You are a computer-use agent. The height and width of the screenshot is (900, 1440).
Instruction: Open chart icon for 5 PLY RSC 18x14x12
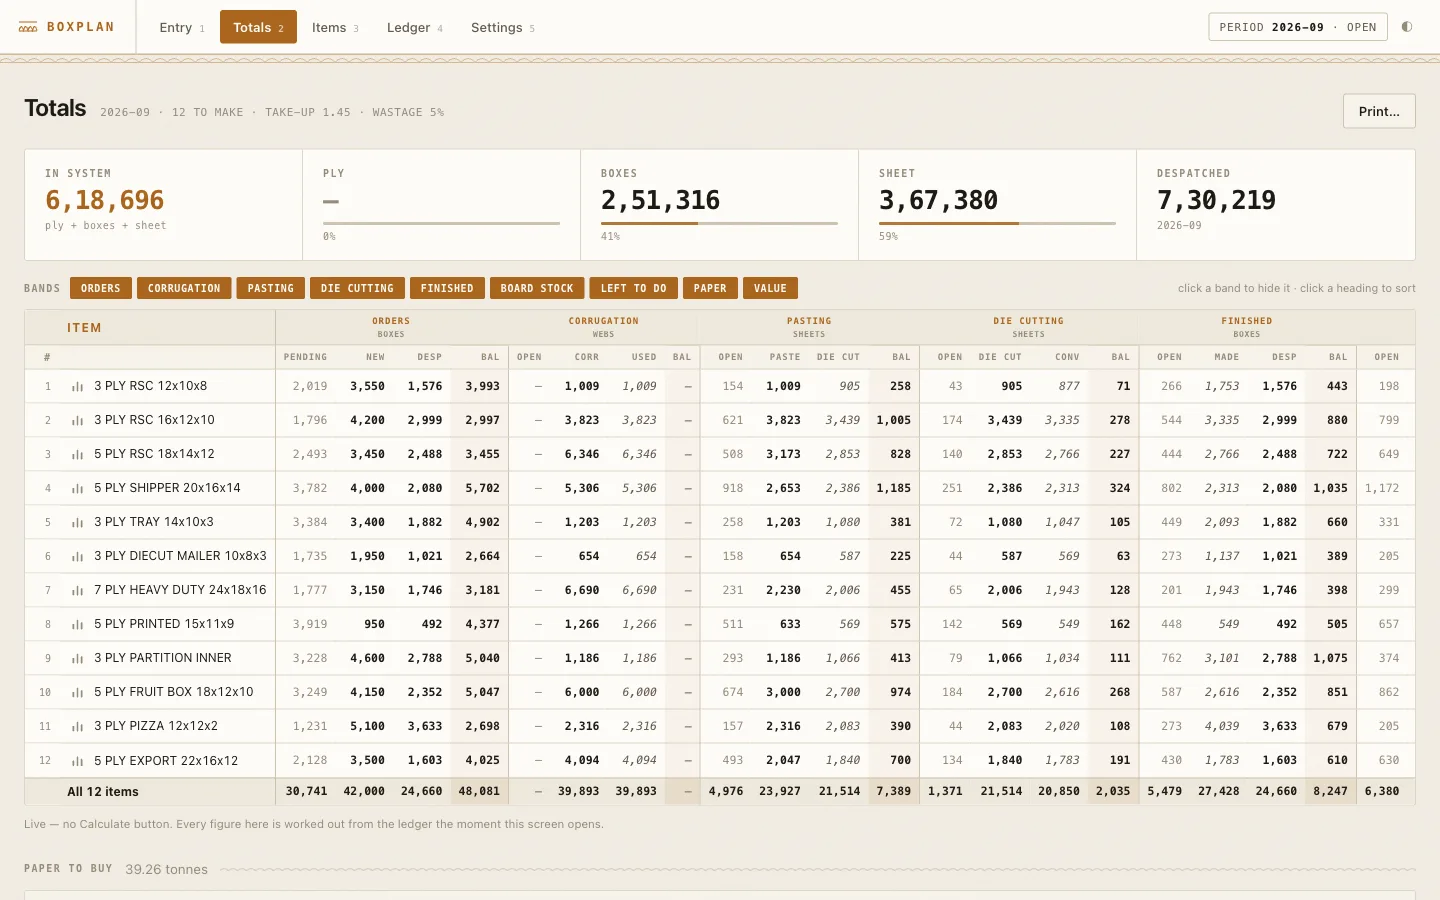[x=77, y=454]
